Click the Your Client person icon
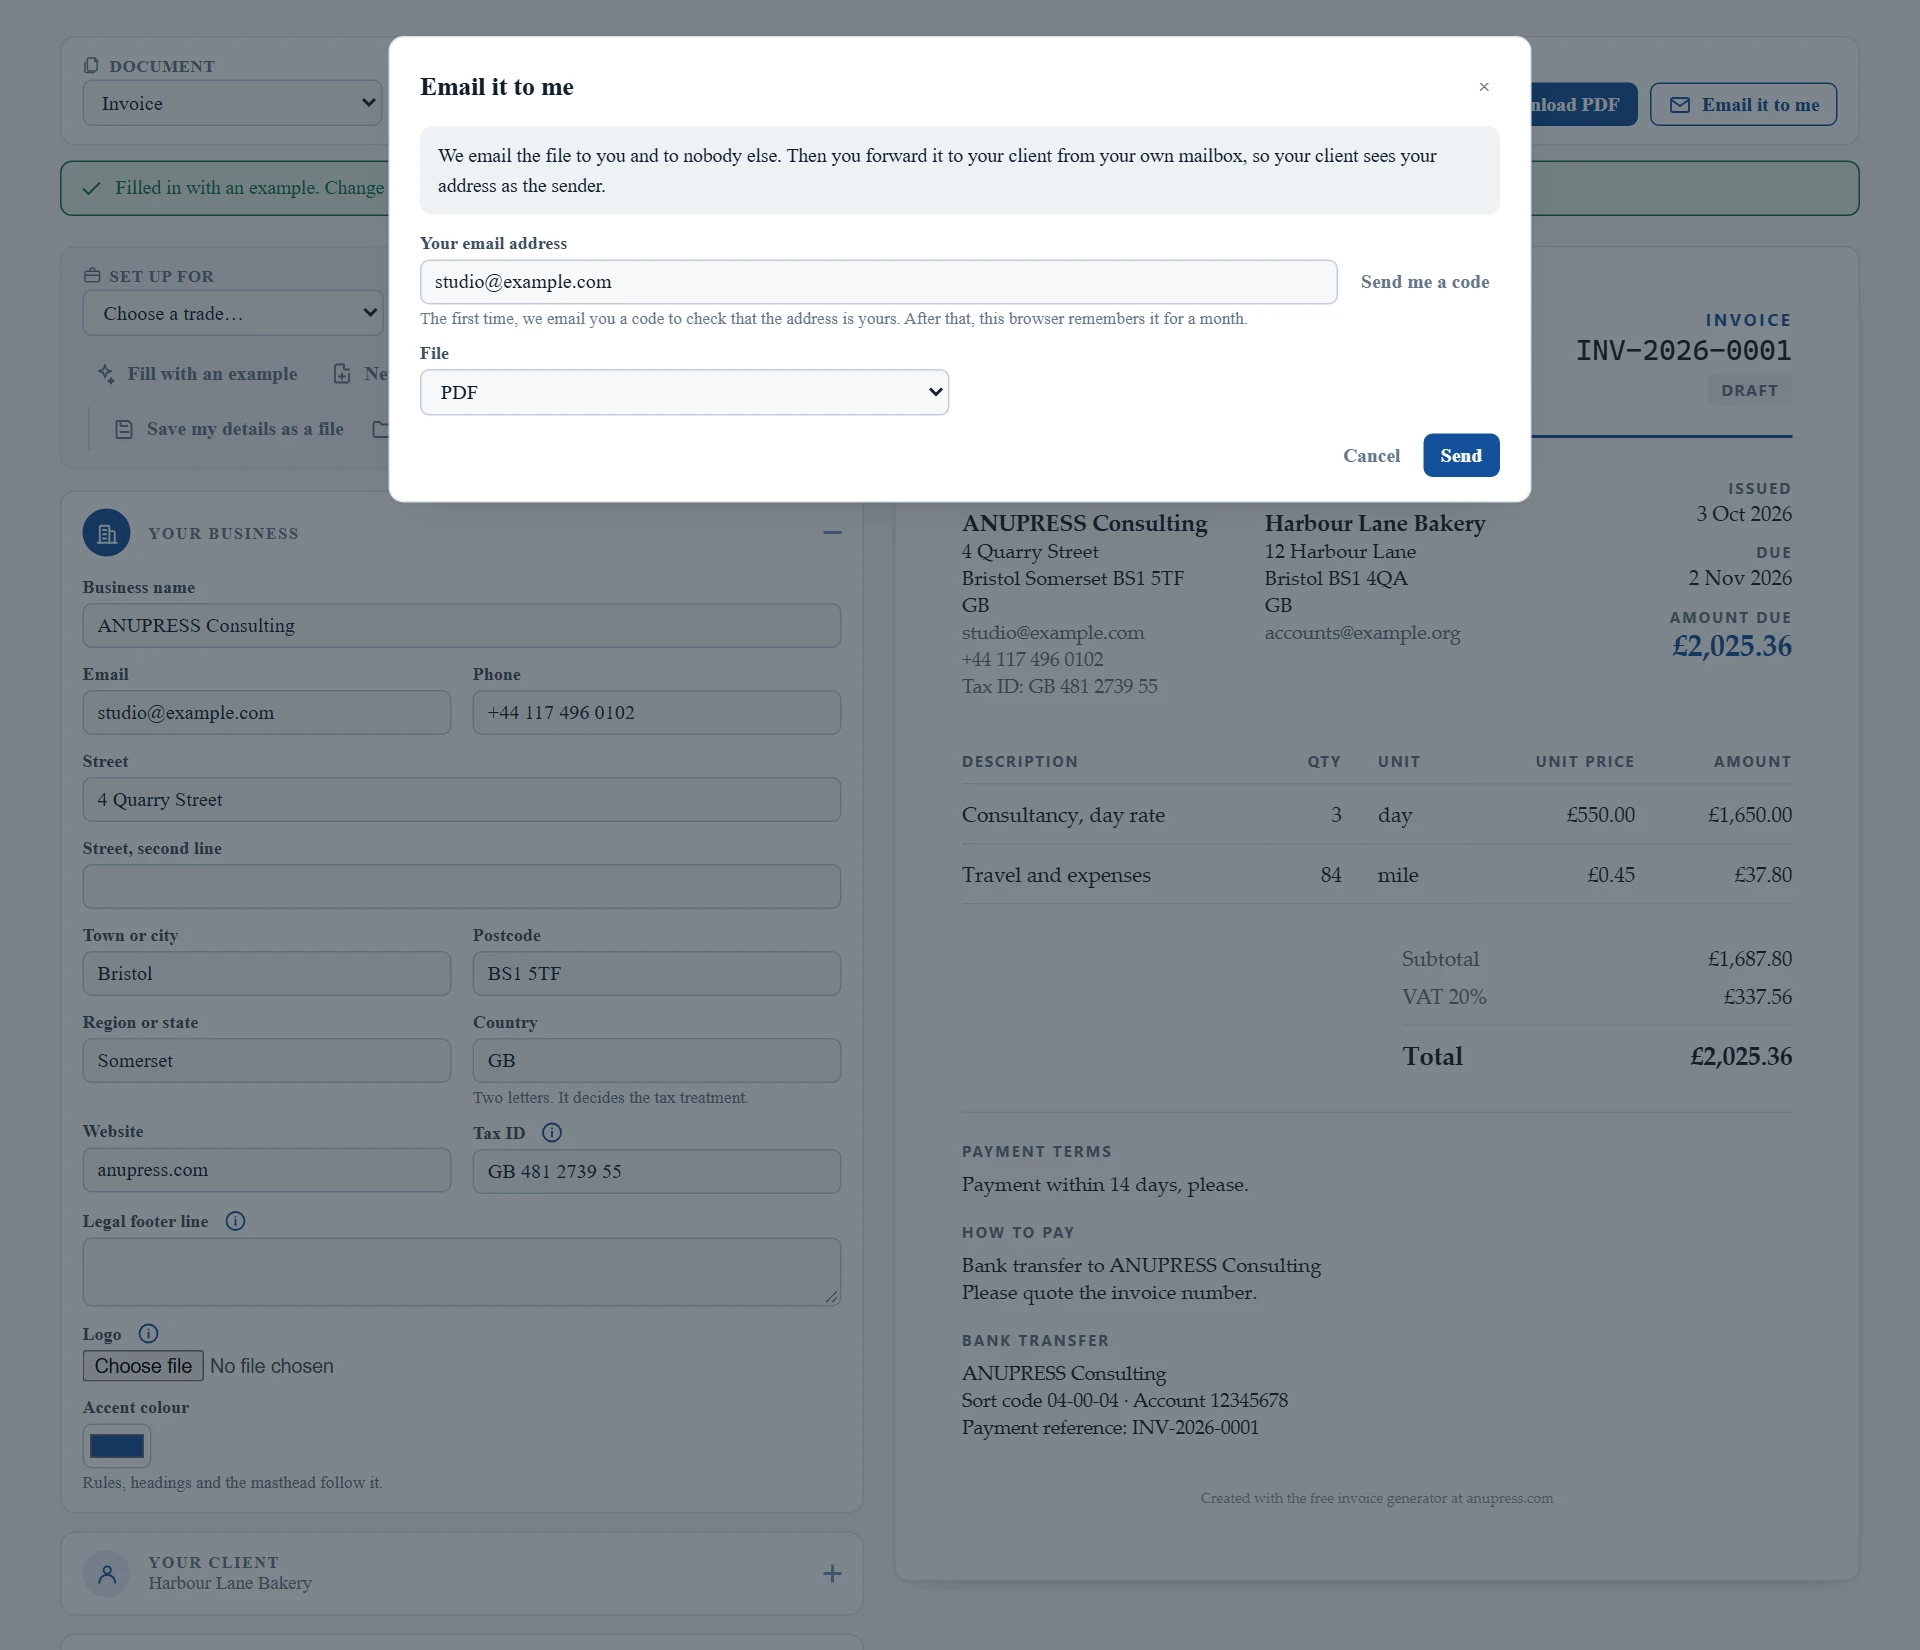Image resolution: width=1920 pixels, height=1650 pixels. coord(106,1574)
